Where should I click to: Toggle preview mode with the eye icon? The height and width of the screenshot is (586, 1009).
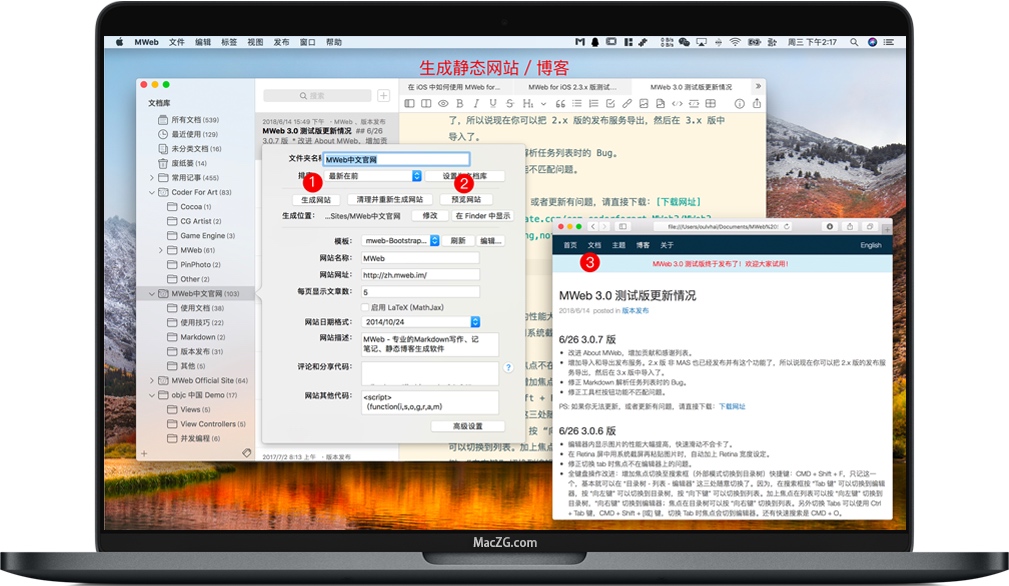pyautogui.click(x=443, y=105)
